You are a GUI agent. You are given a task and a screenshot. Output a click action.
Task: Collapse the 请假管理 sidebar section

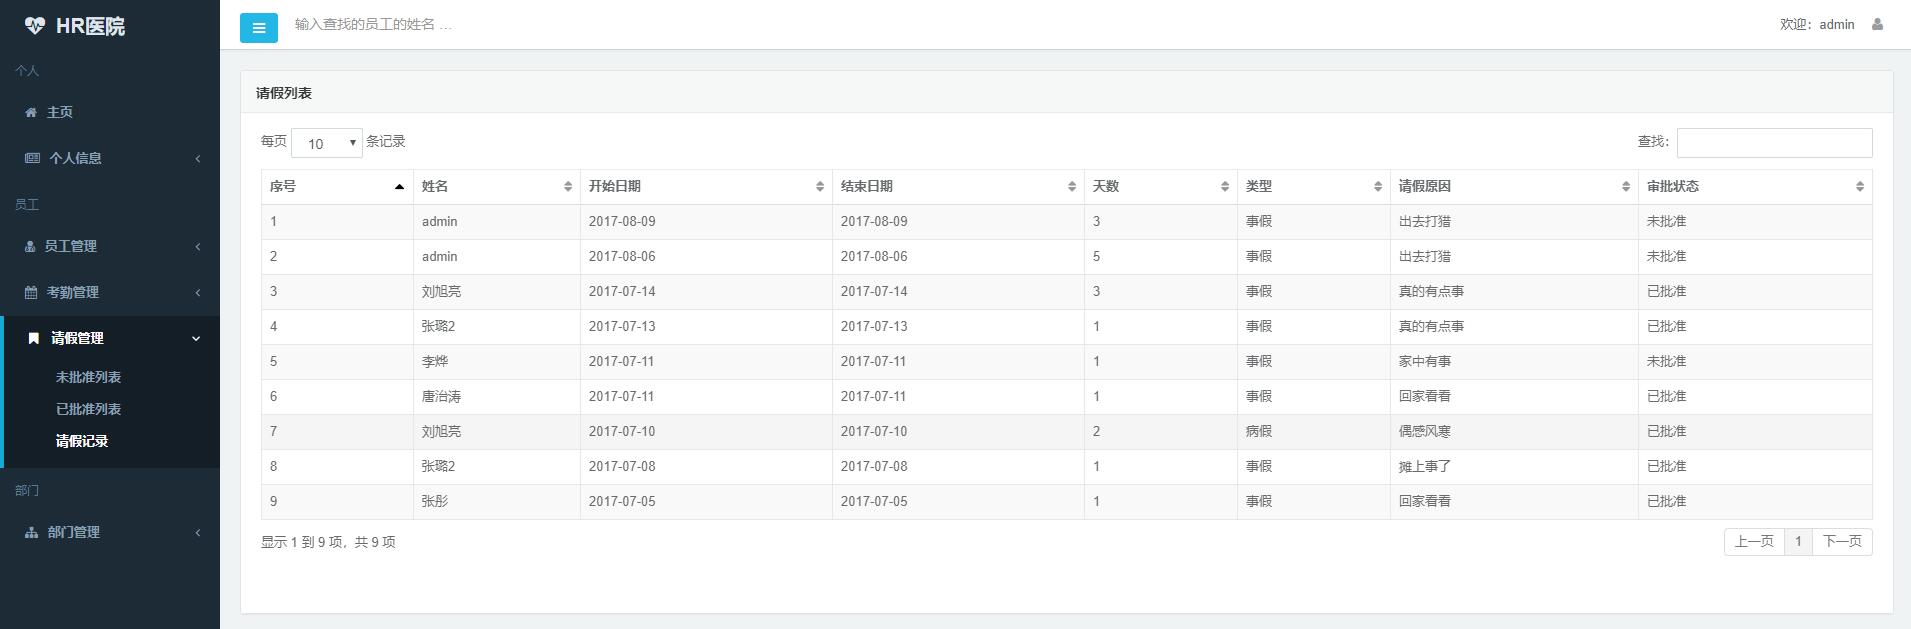click(110, 339)
